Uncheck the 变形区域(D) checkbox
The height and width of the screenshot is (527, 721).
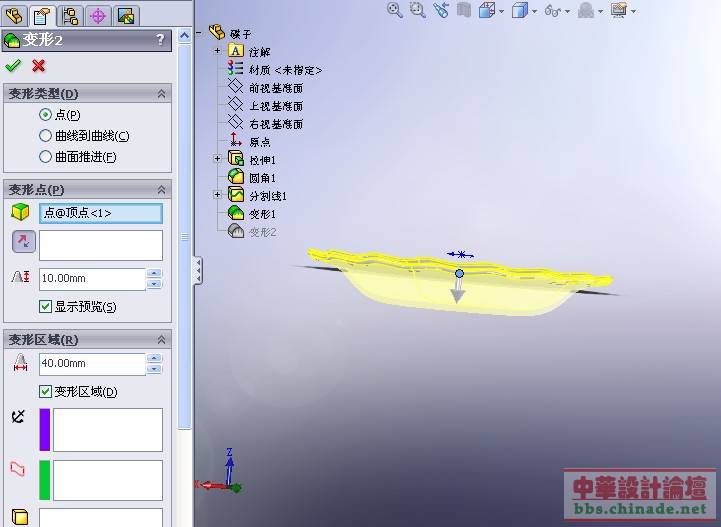click(x=45, y=392)
